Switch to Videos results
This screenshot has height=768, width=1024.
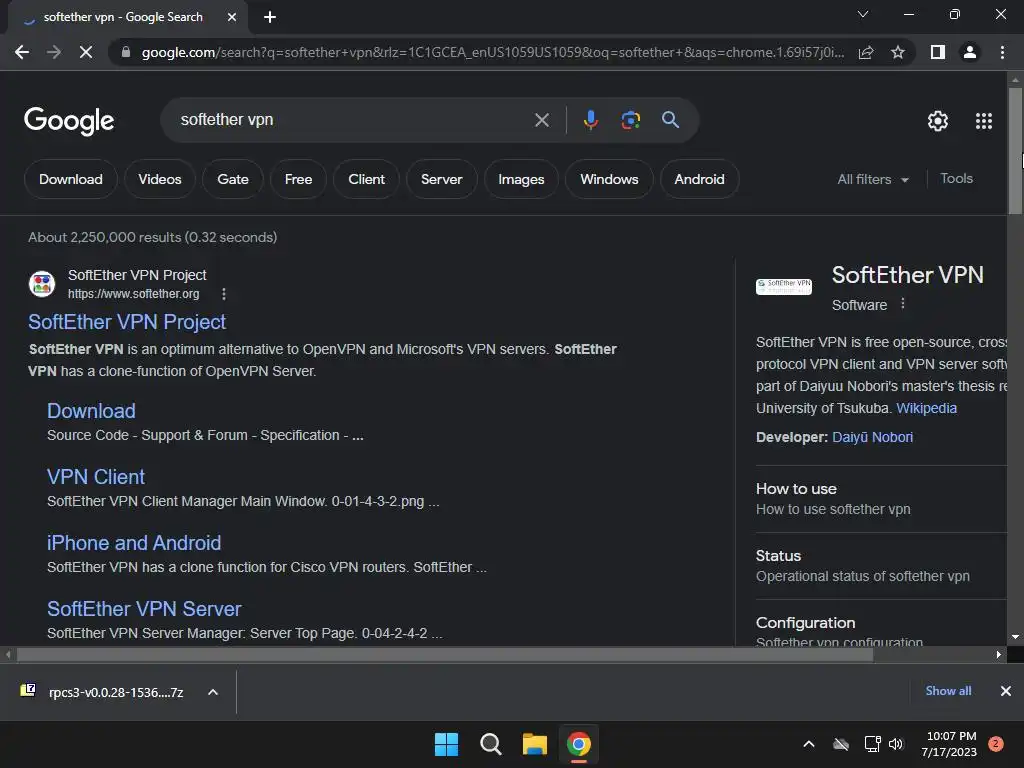[x=160, y=179]
